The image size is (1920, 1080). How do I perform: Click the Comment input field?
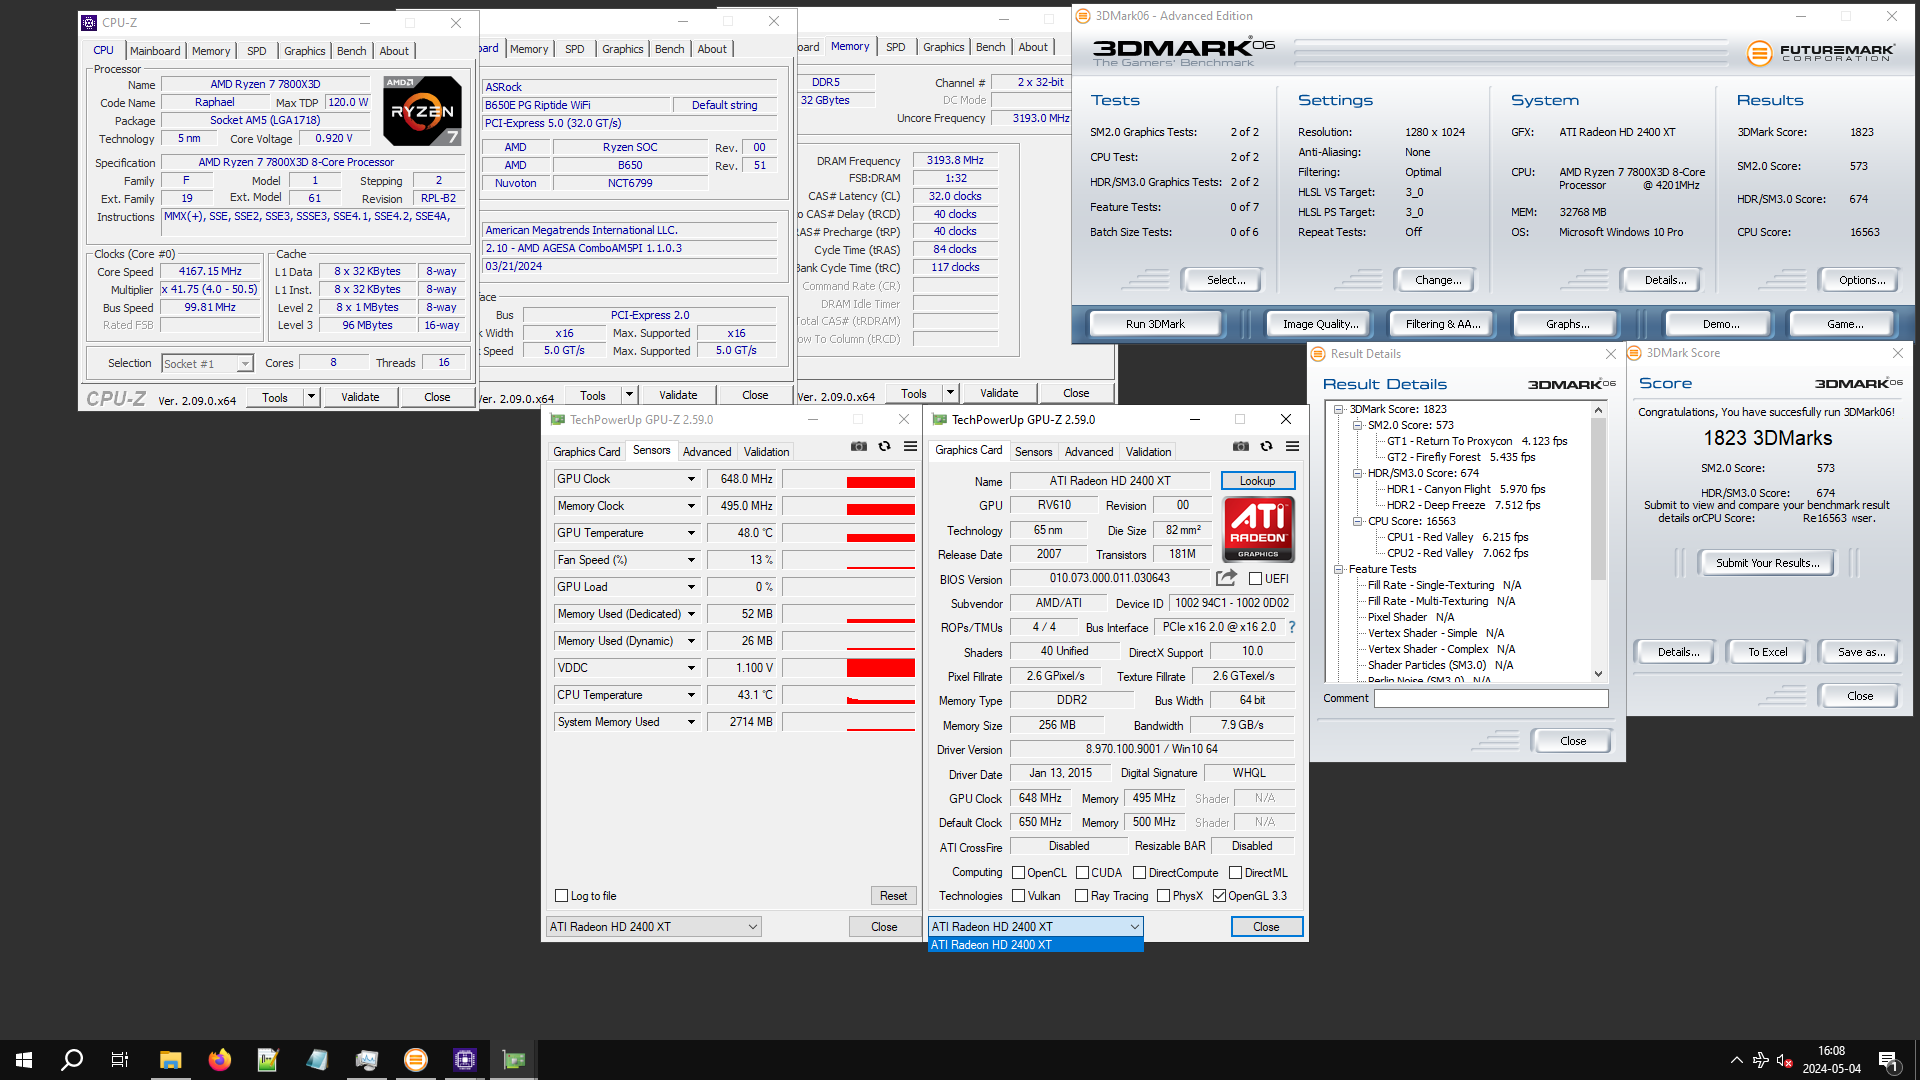pyautogui.click(x=1491, y=698)
